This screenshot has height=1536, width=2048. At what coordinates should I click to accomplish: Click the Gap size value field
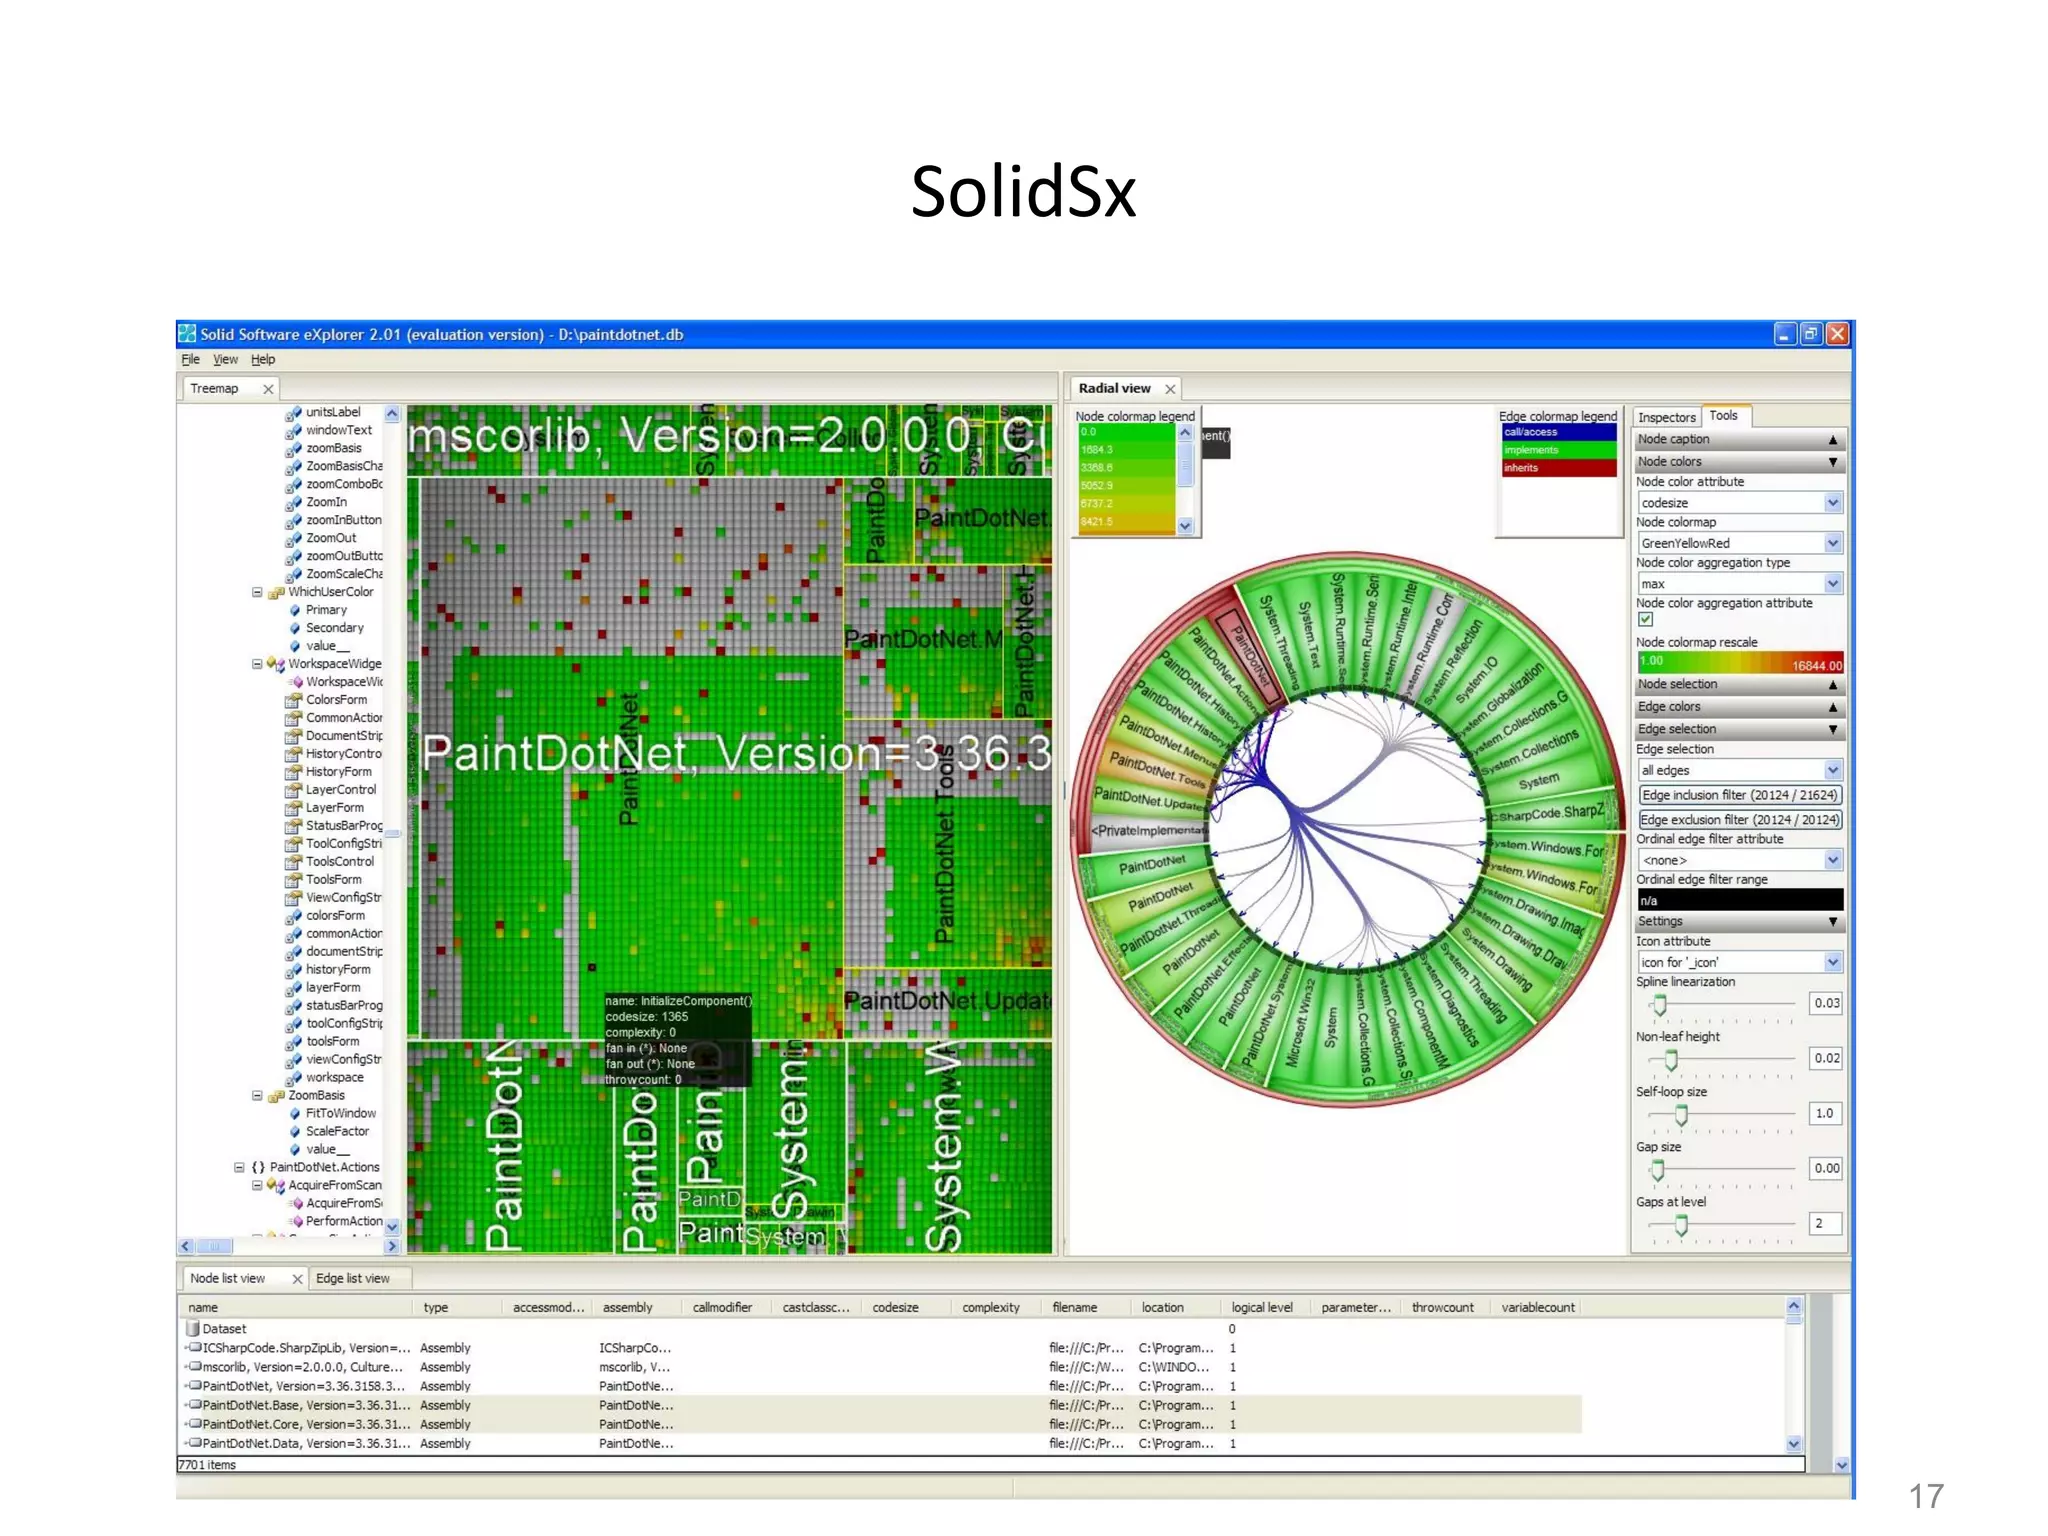(x=1826, y=1169)
